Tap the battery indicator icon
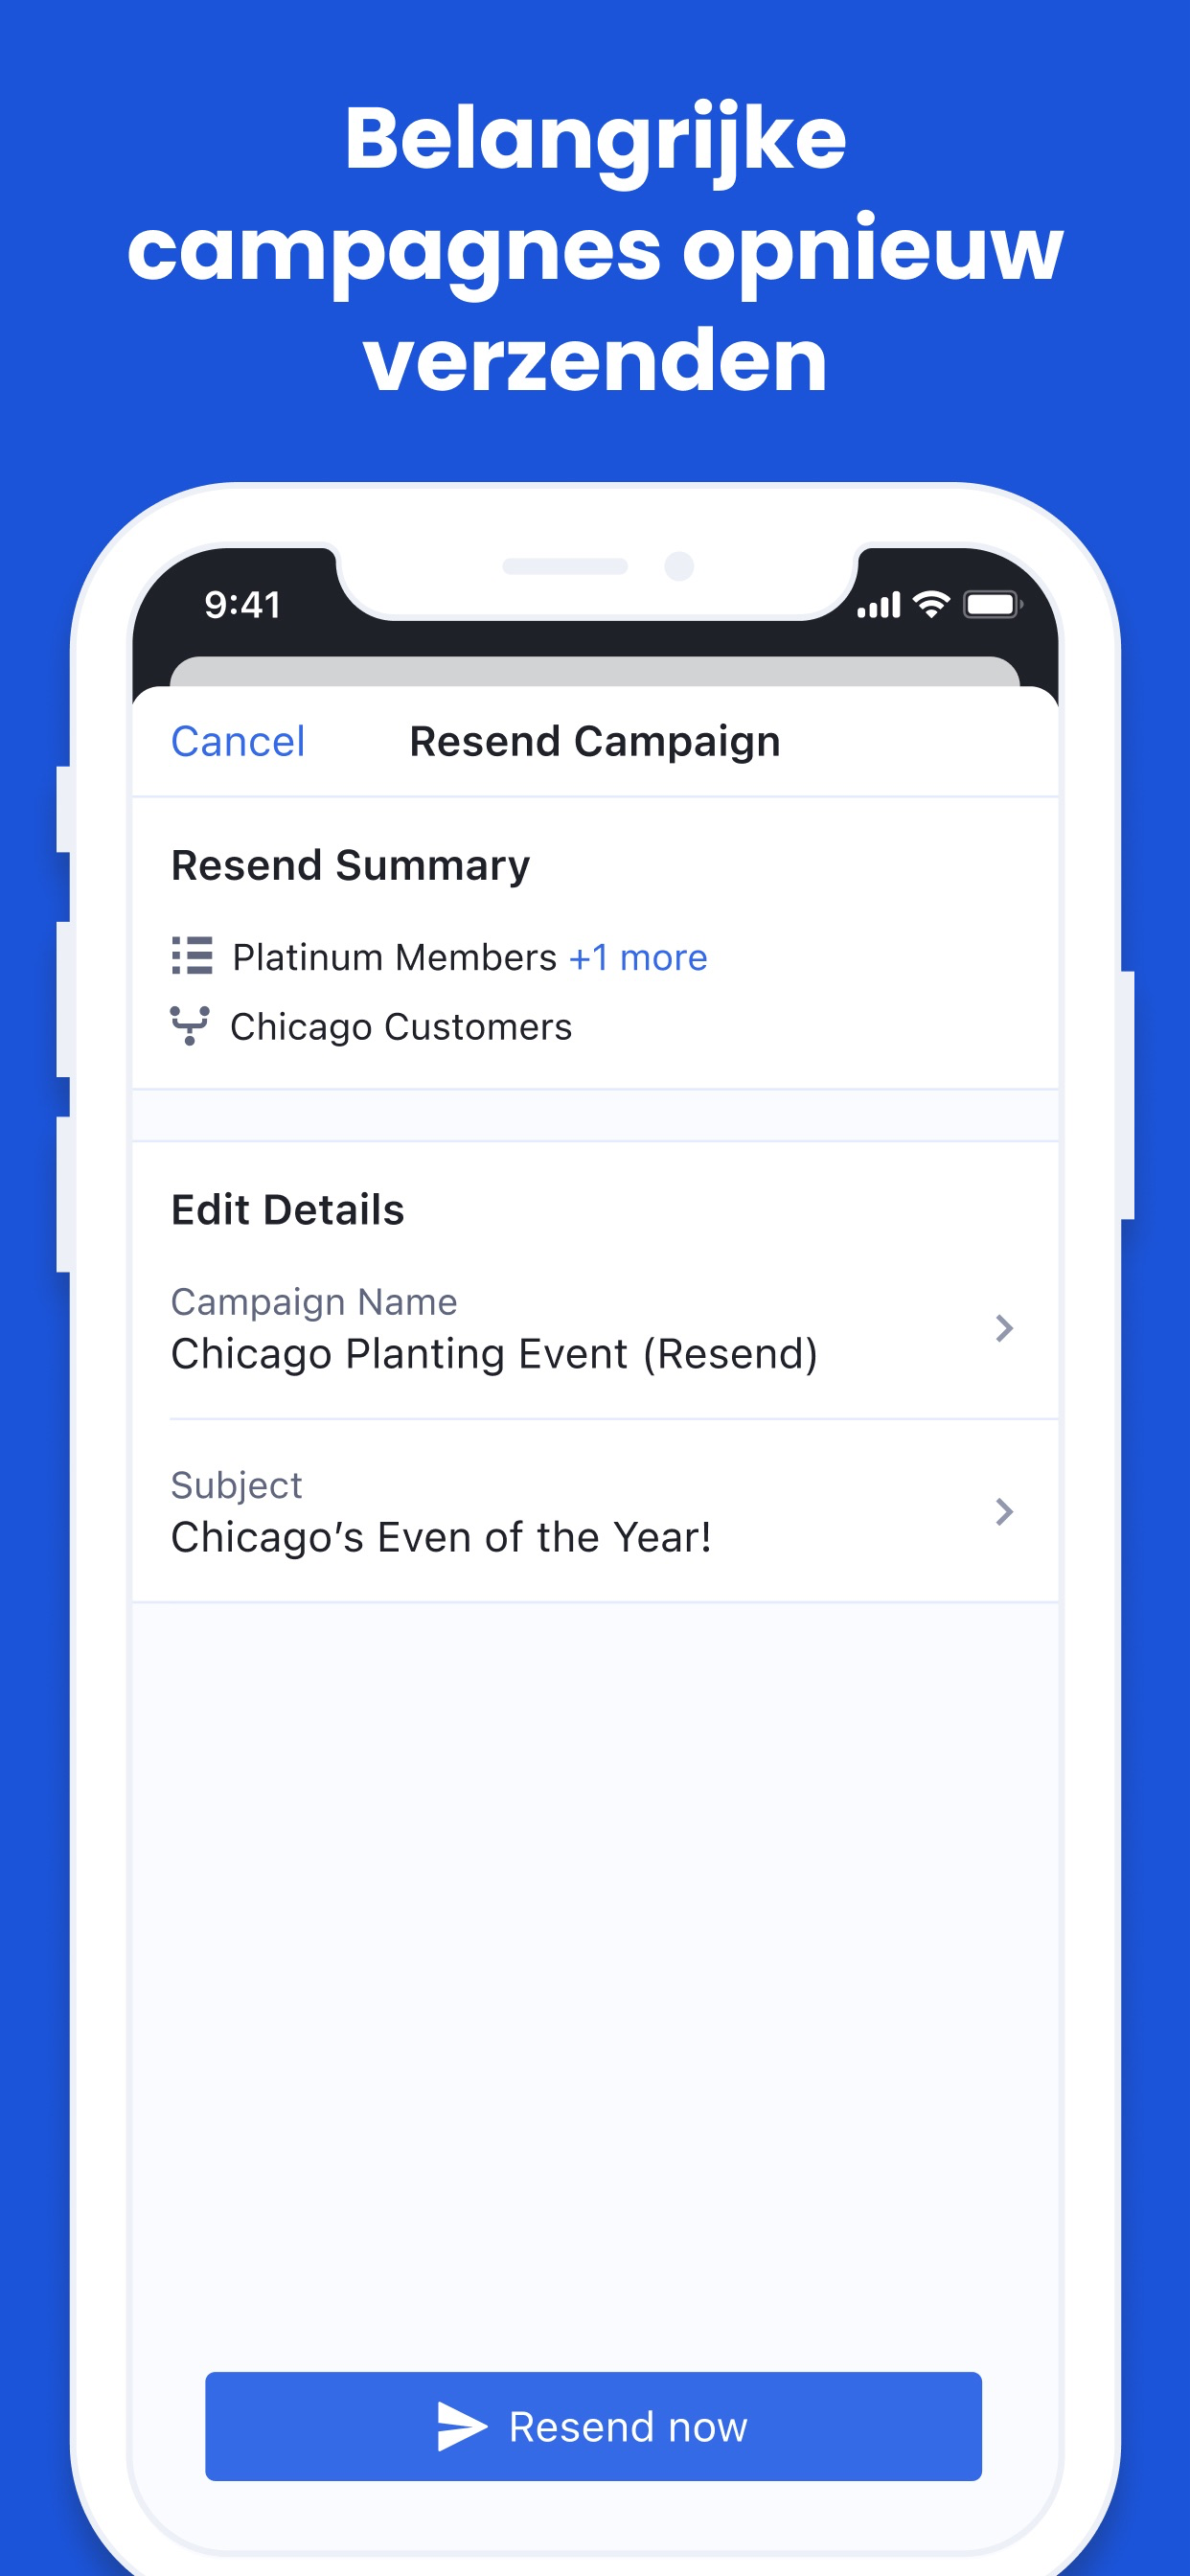Image resolution: width=1190 pixels, height=2576 pixels. coord(992,605)
